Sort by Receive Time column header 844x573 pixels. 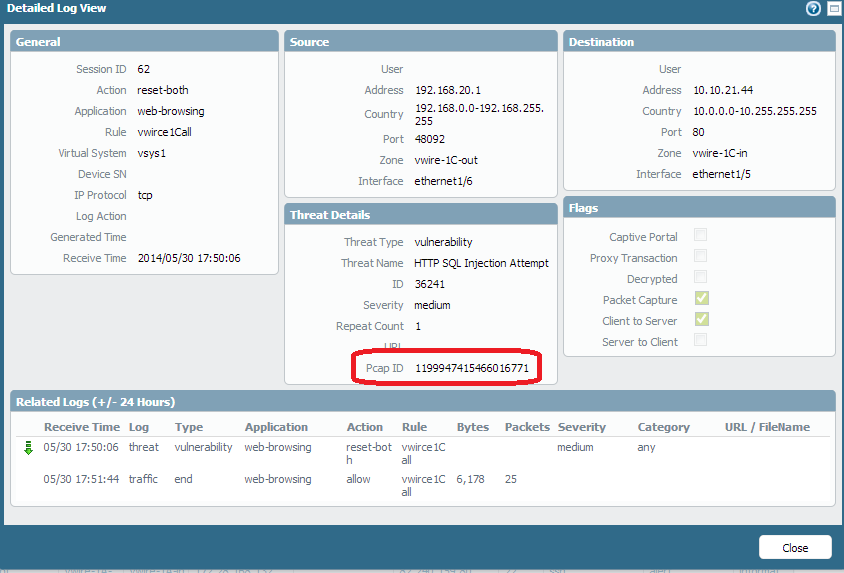(82, 427)
